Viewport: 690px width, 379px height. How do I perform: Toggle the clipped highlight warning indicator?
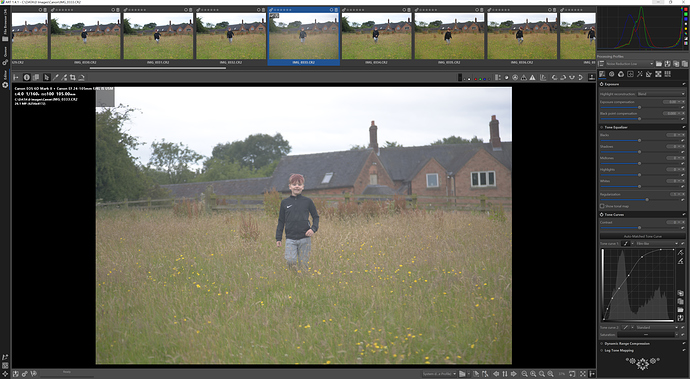pos(532,77)
